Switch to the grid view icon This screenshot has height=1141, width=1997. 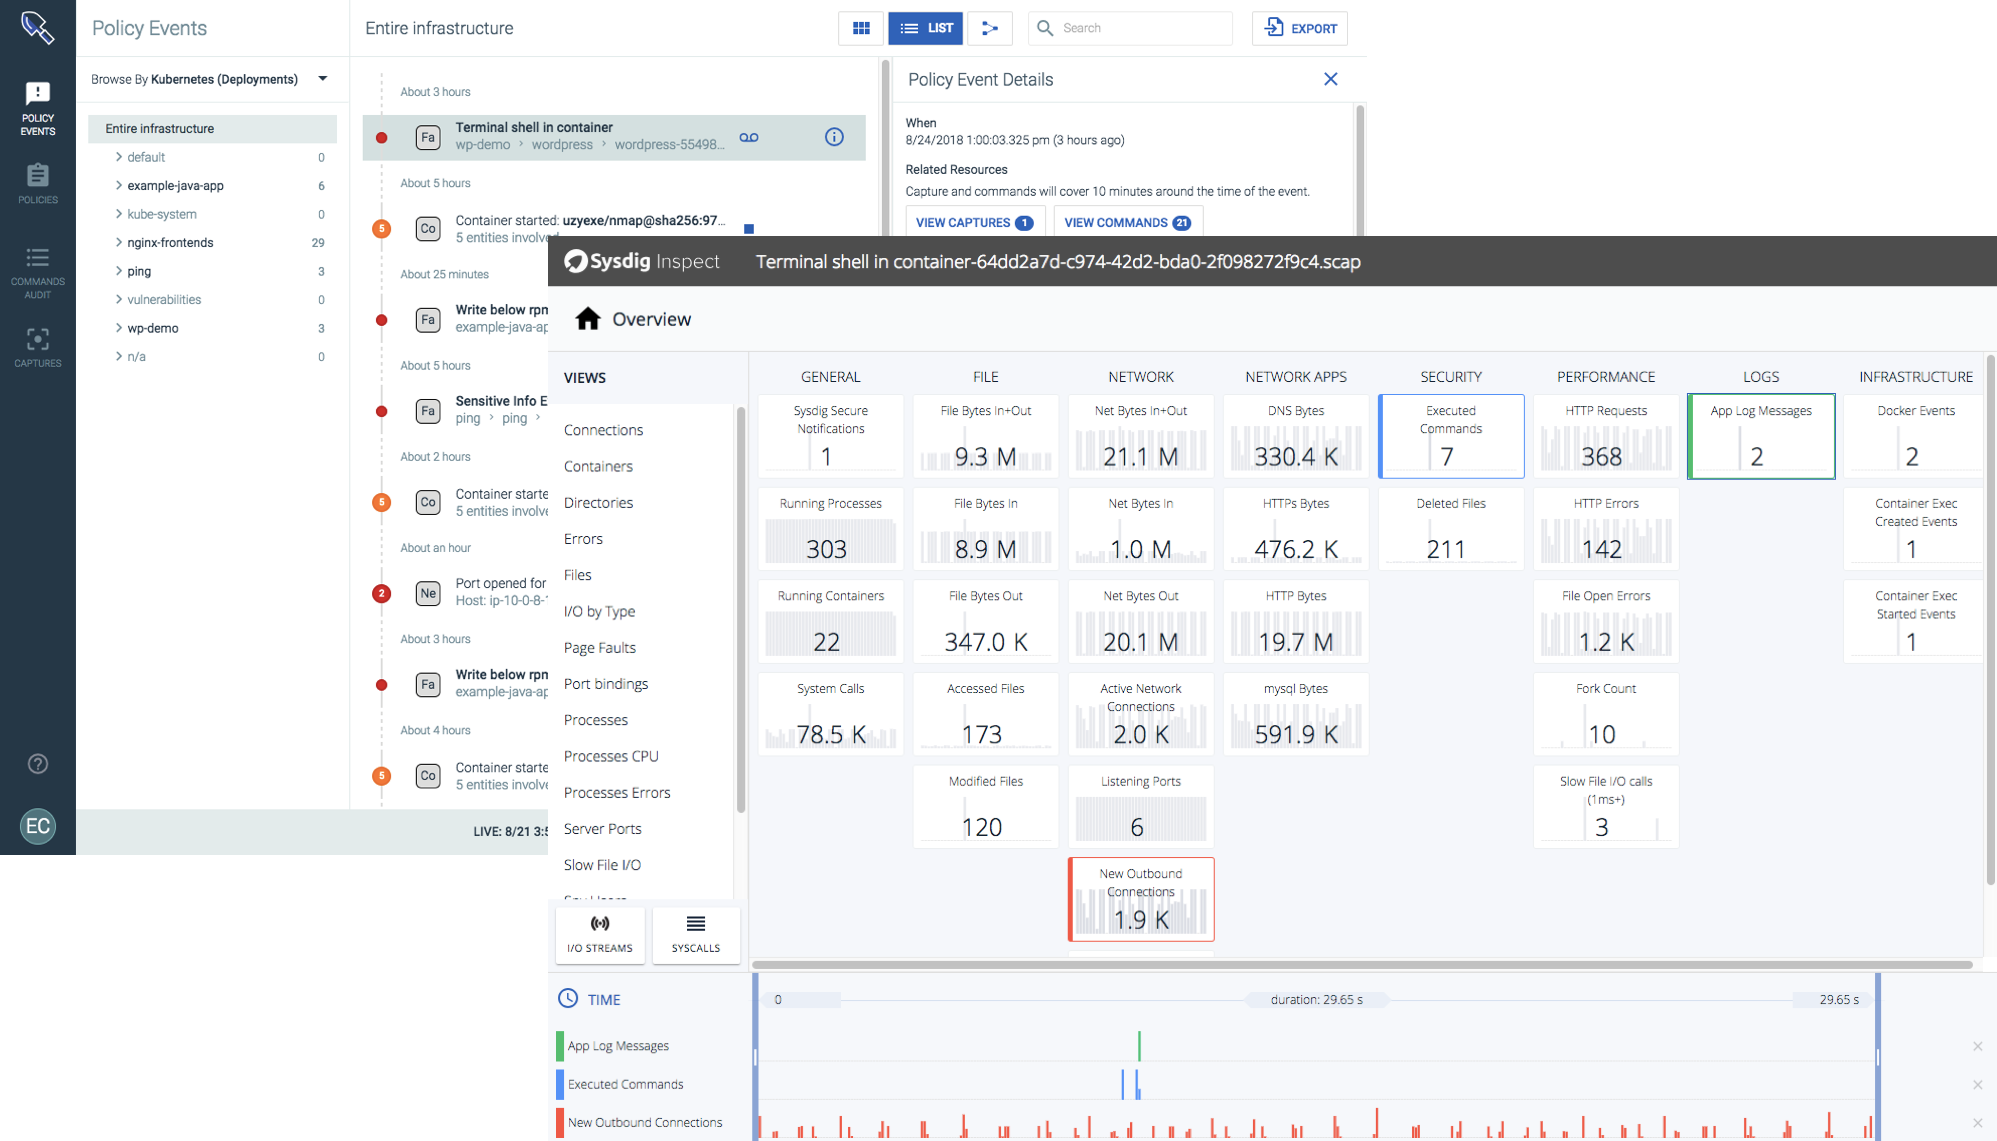(x=861, y=28)
